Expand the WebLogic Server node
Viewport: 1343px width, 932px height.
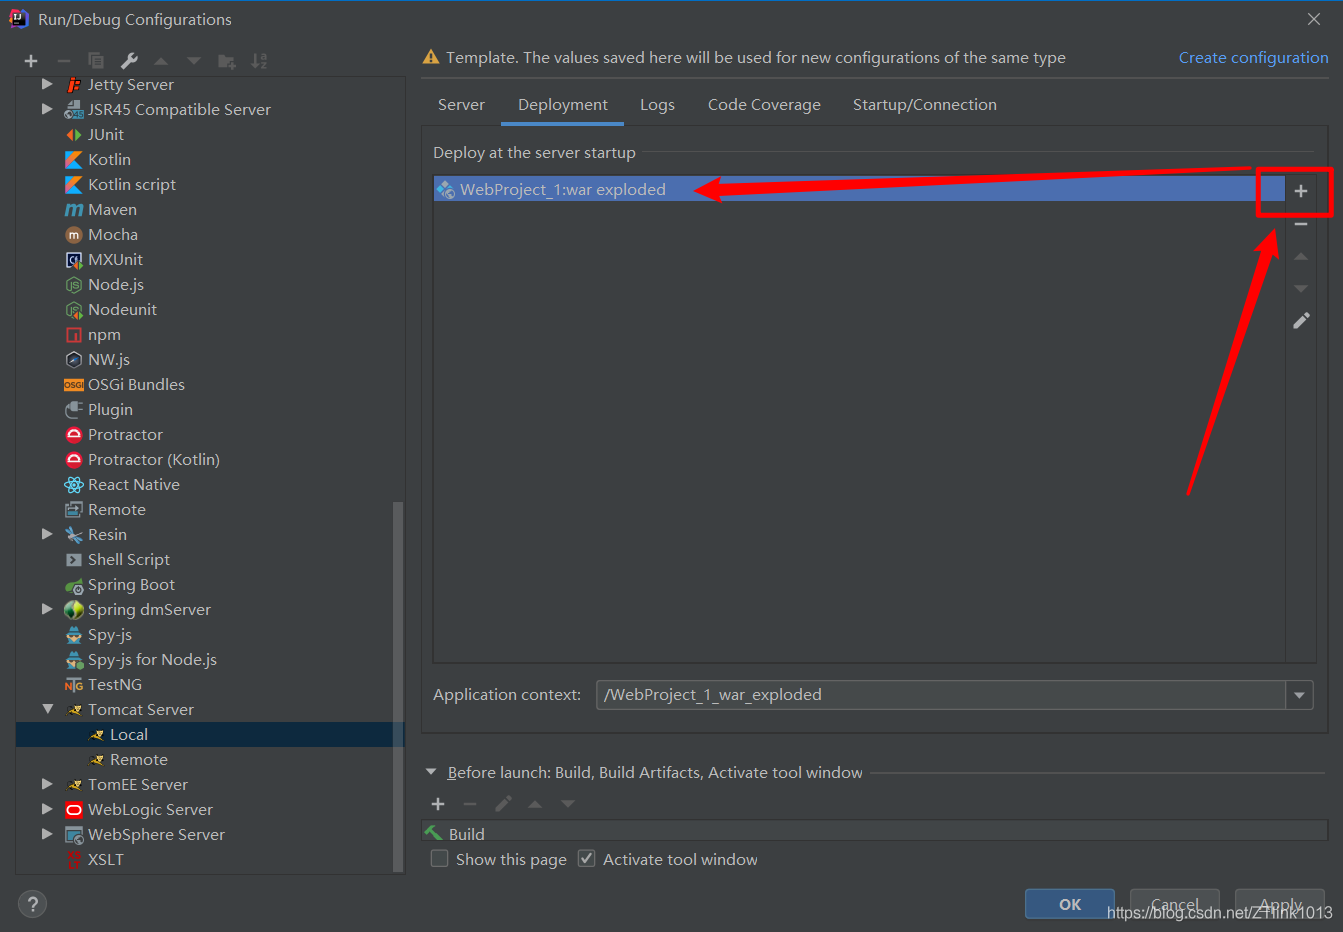tap(47, 809)
